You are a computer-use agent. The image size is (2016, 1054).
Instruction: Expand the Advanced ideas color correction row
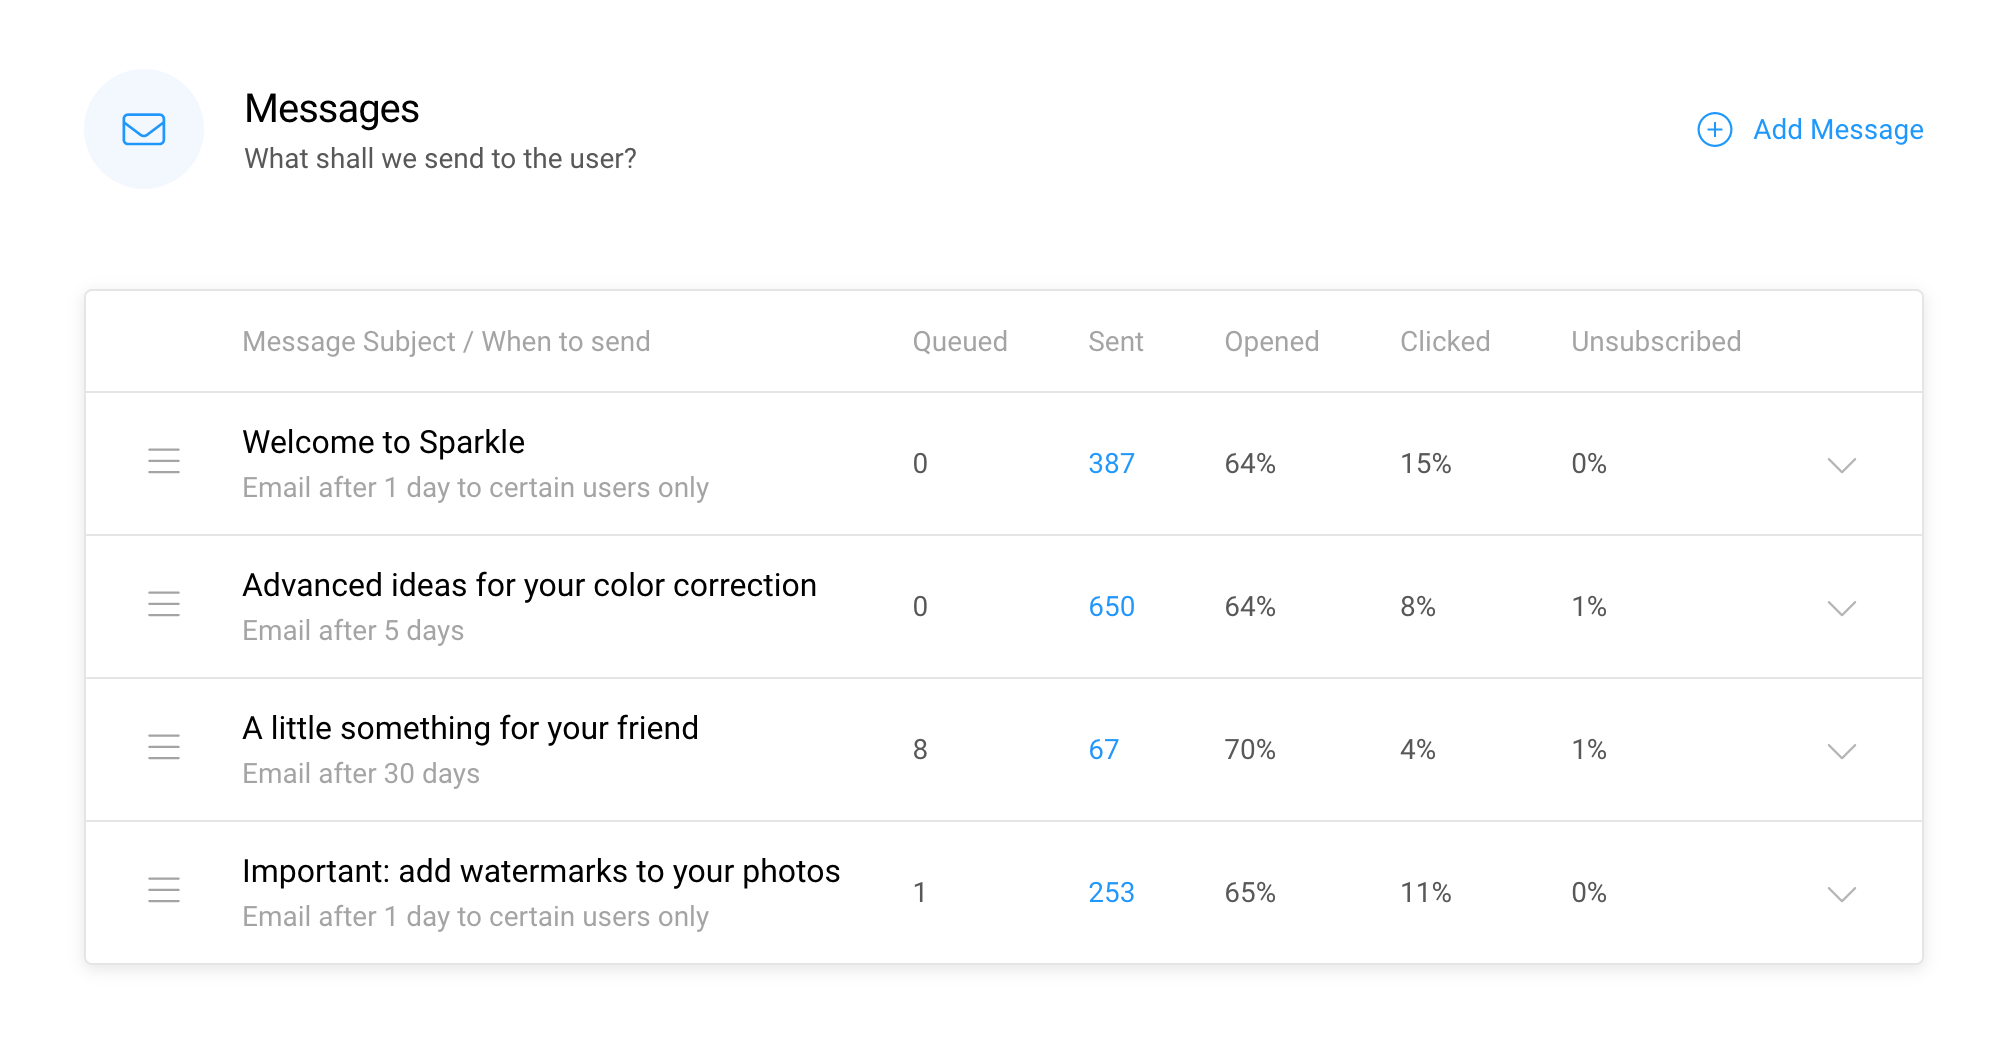(1841, 608)
